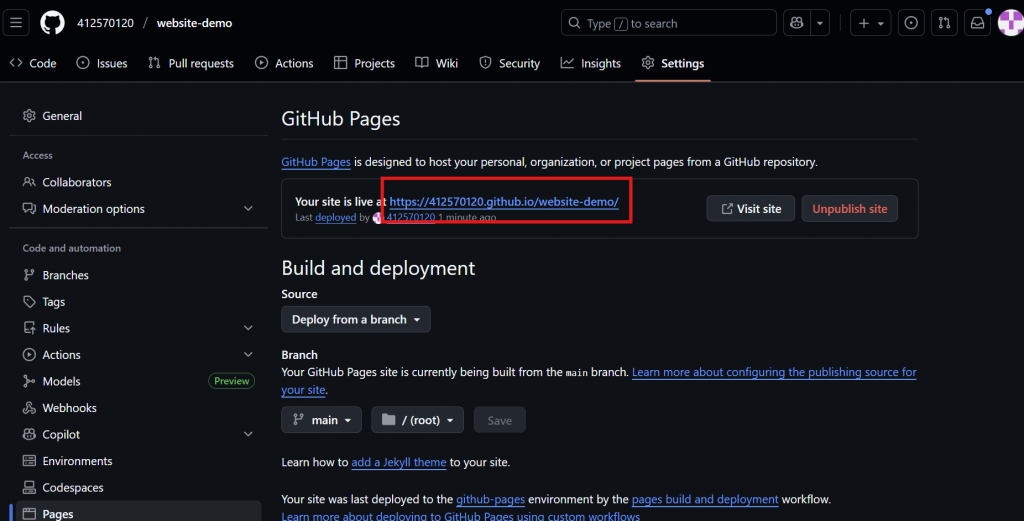The image size is (1024, 521).
Task: Open the Code tab
Action: [33, 63]
